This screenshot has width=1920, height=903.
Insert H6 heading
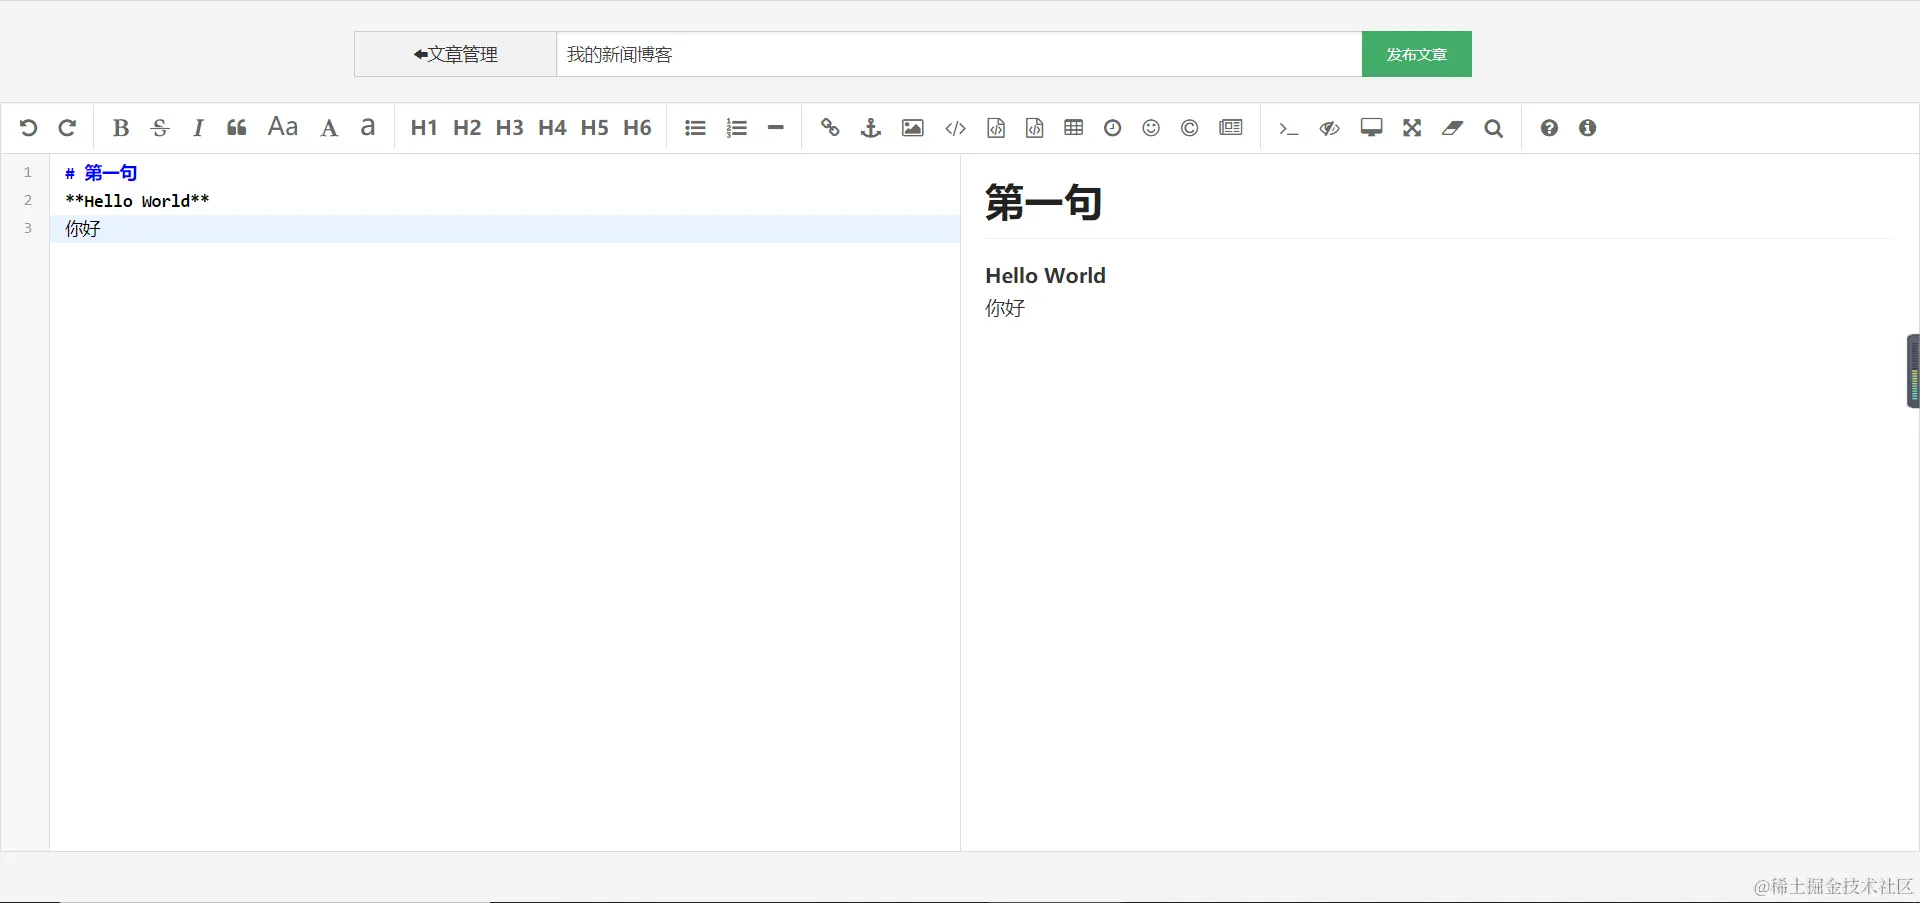(x=637, y=128)
